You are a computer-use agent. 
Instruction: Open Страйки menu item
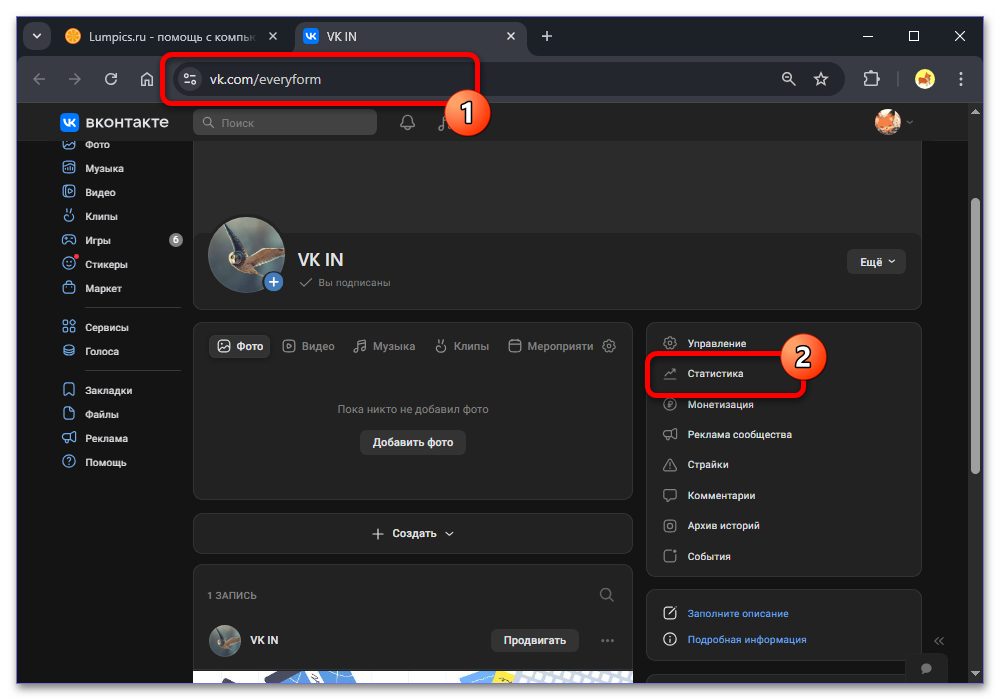pyautogui.click(x=695, y=465)
